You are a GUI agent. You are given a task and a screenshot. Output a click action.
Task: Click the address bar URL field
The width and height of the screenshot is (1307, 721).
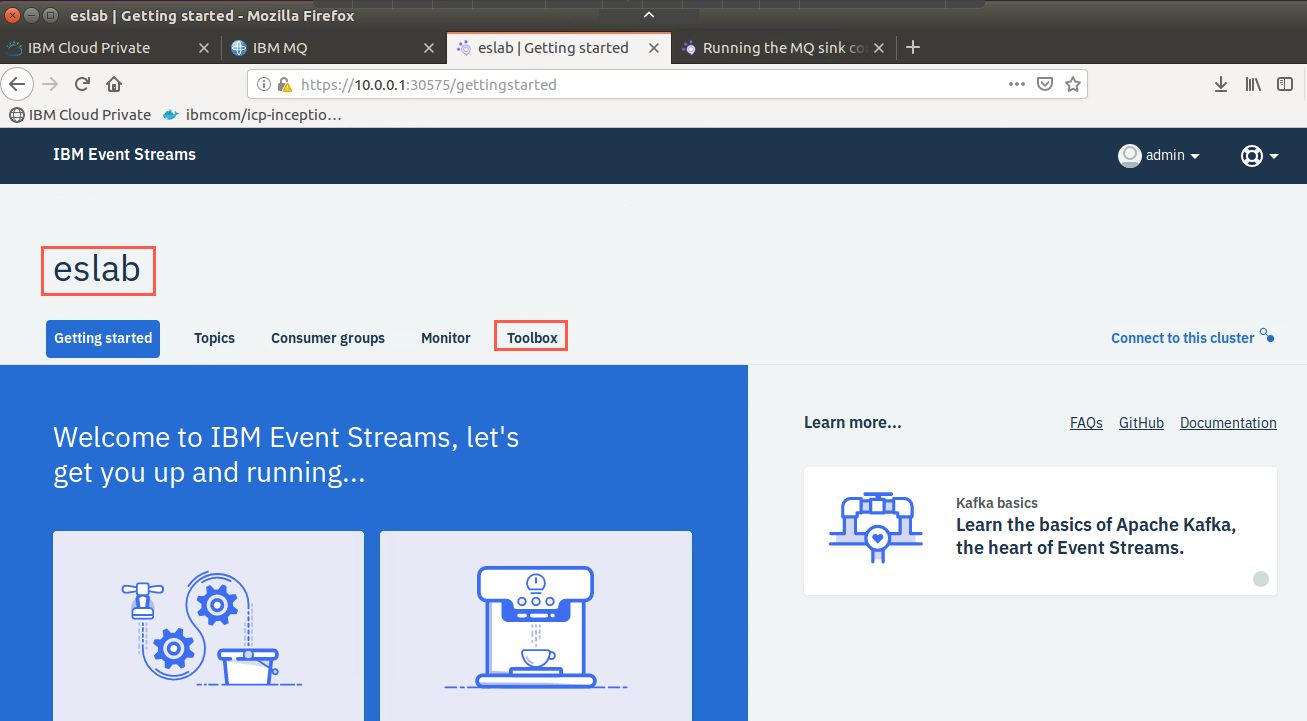point(650,84)
